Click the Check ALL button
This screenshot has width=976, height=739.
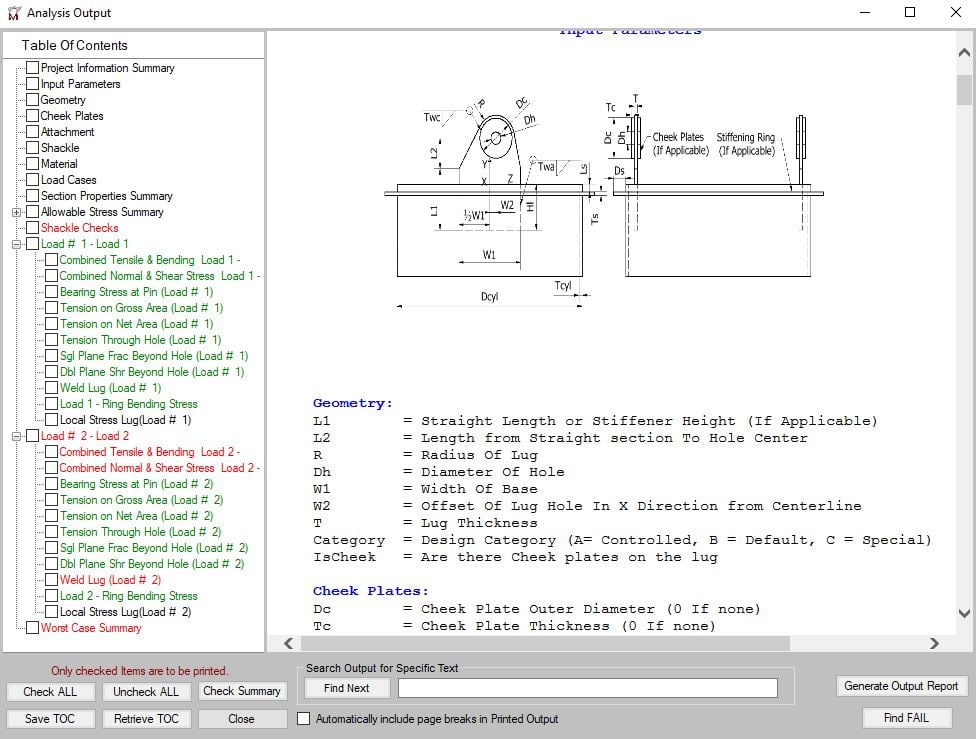50,691
